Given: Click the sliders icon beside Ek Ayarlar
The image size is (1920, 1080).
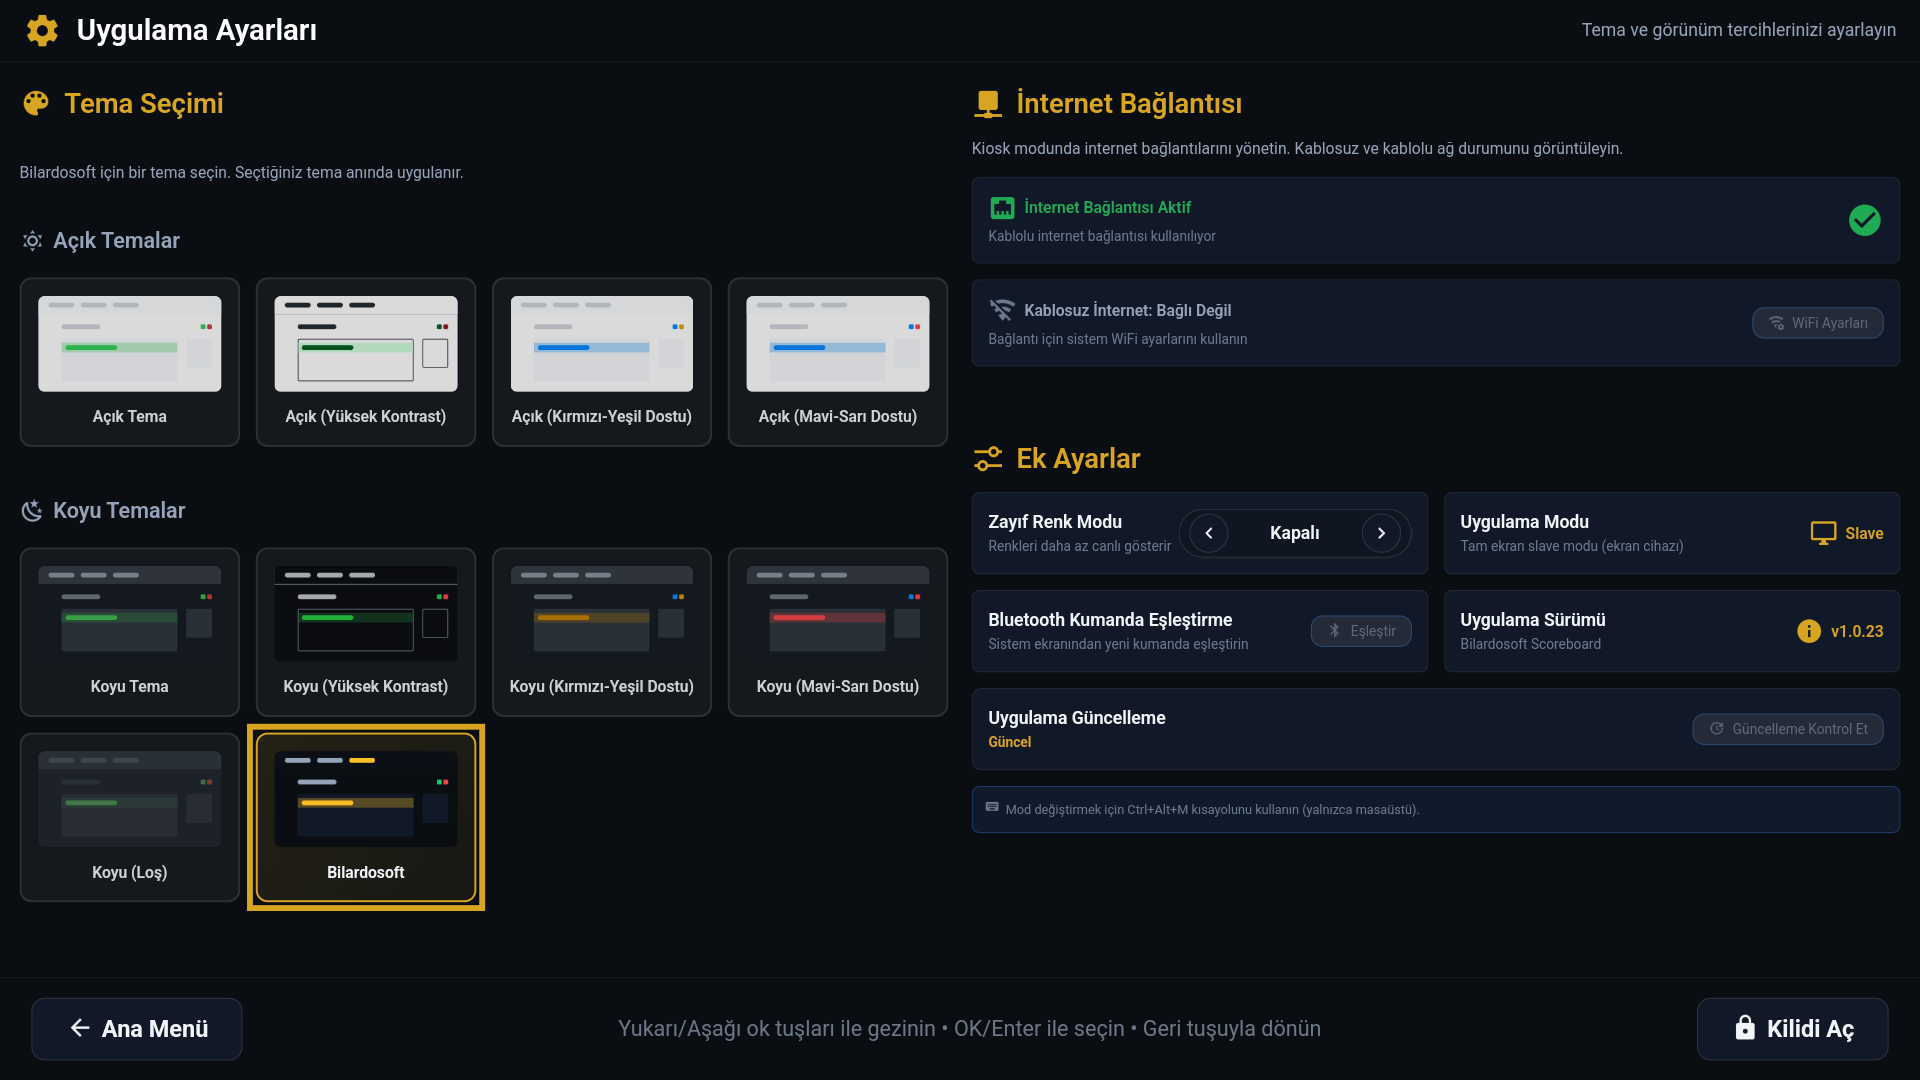Looking at the screenshot, I should (x=988, y=459).
